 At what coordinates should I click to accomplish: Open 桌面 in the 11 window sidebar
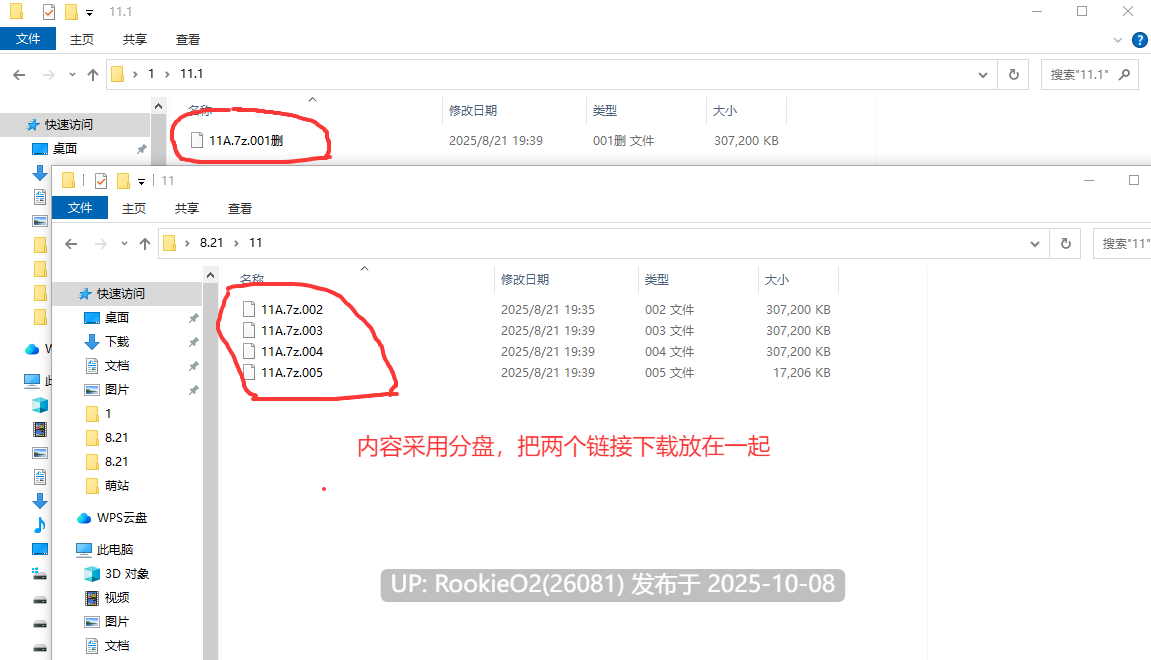tap(117, 317)
